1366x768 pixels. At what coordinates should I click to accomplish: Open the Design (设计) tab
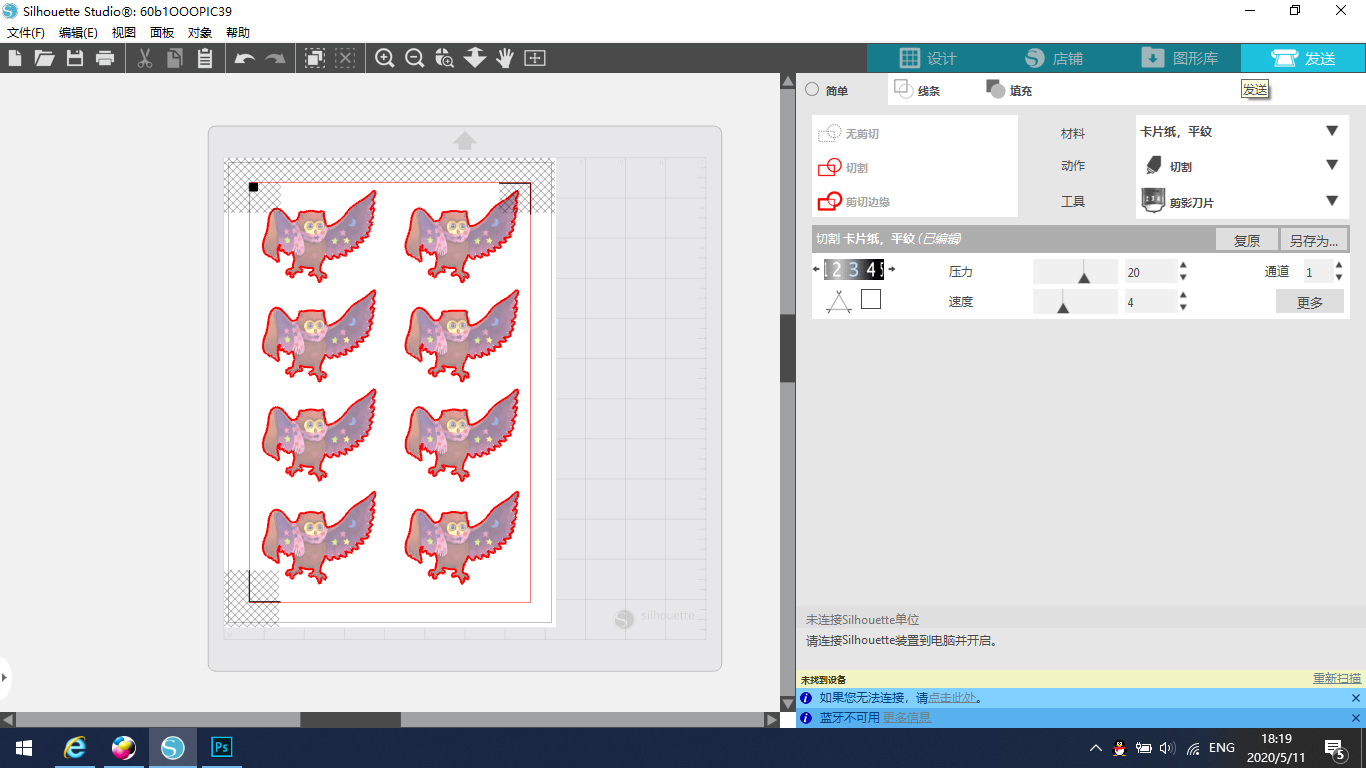pos(929,58)
